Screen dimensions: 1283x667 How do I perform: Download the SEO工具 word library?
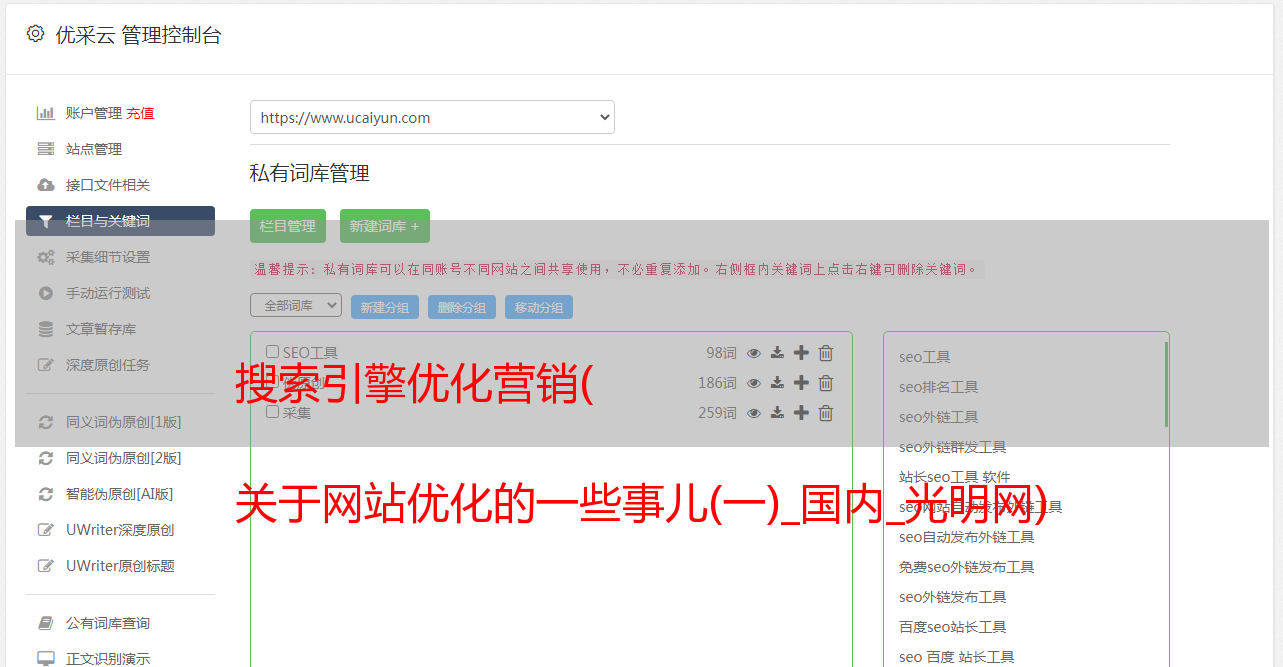[x=777, y=353]
